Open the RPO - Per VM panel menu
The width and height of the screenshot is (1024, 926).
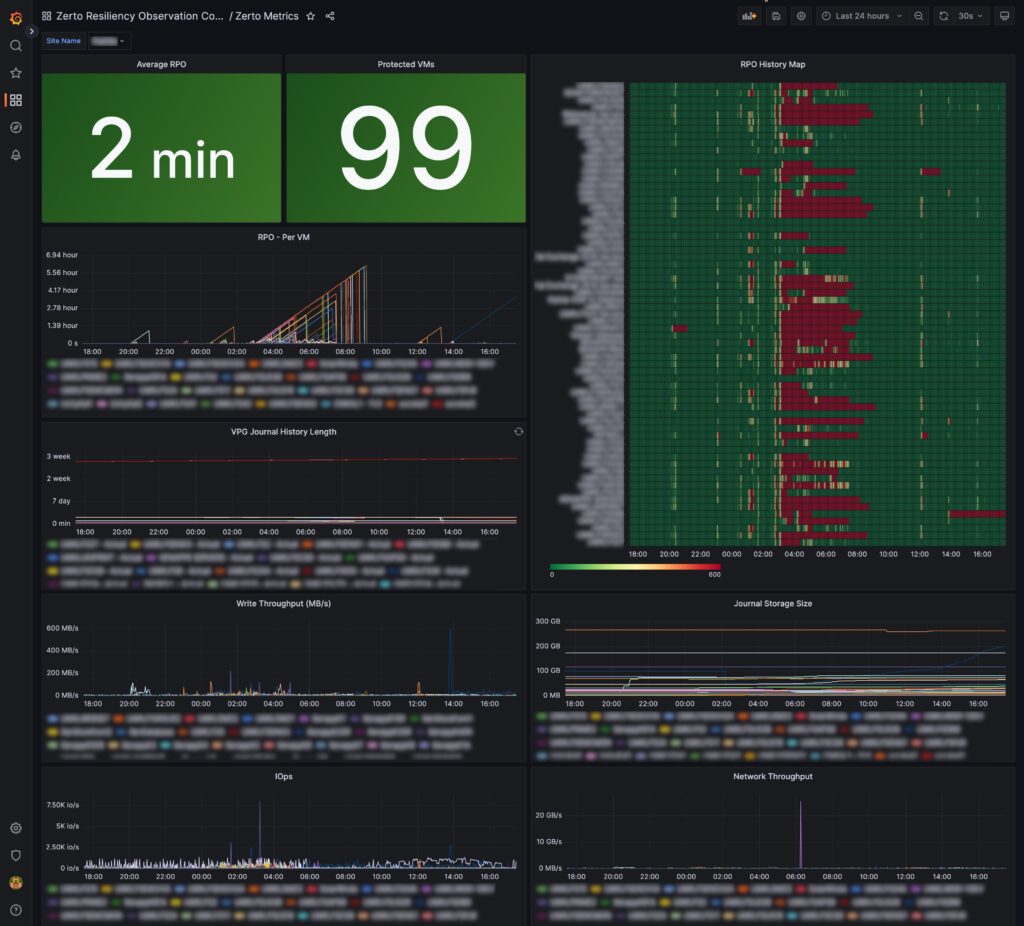pos(283,237)
